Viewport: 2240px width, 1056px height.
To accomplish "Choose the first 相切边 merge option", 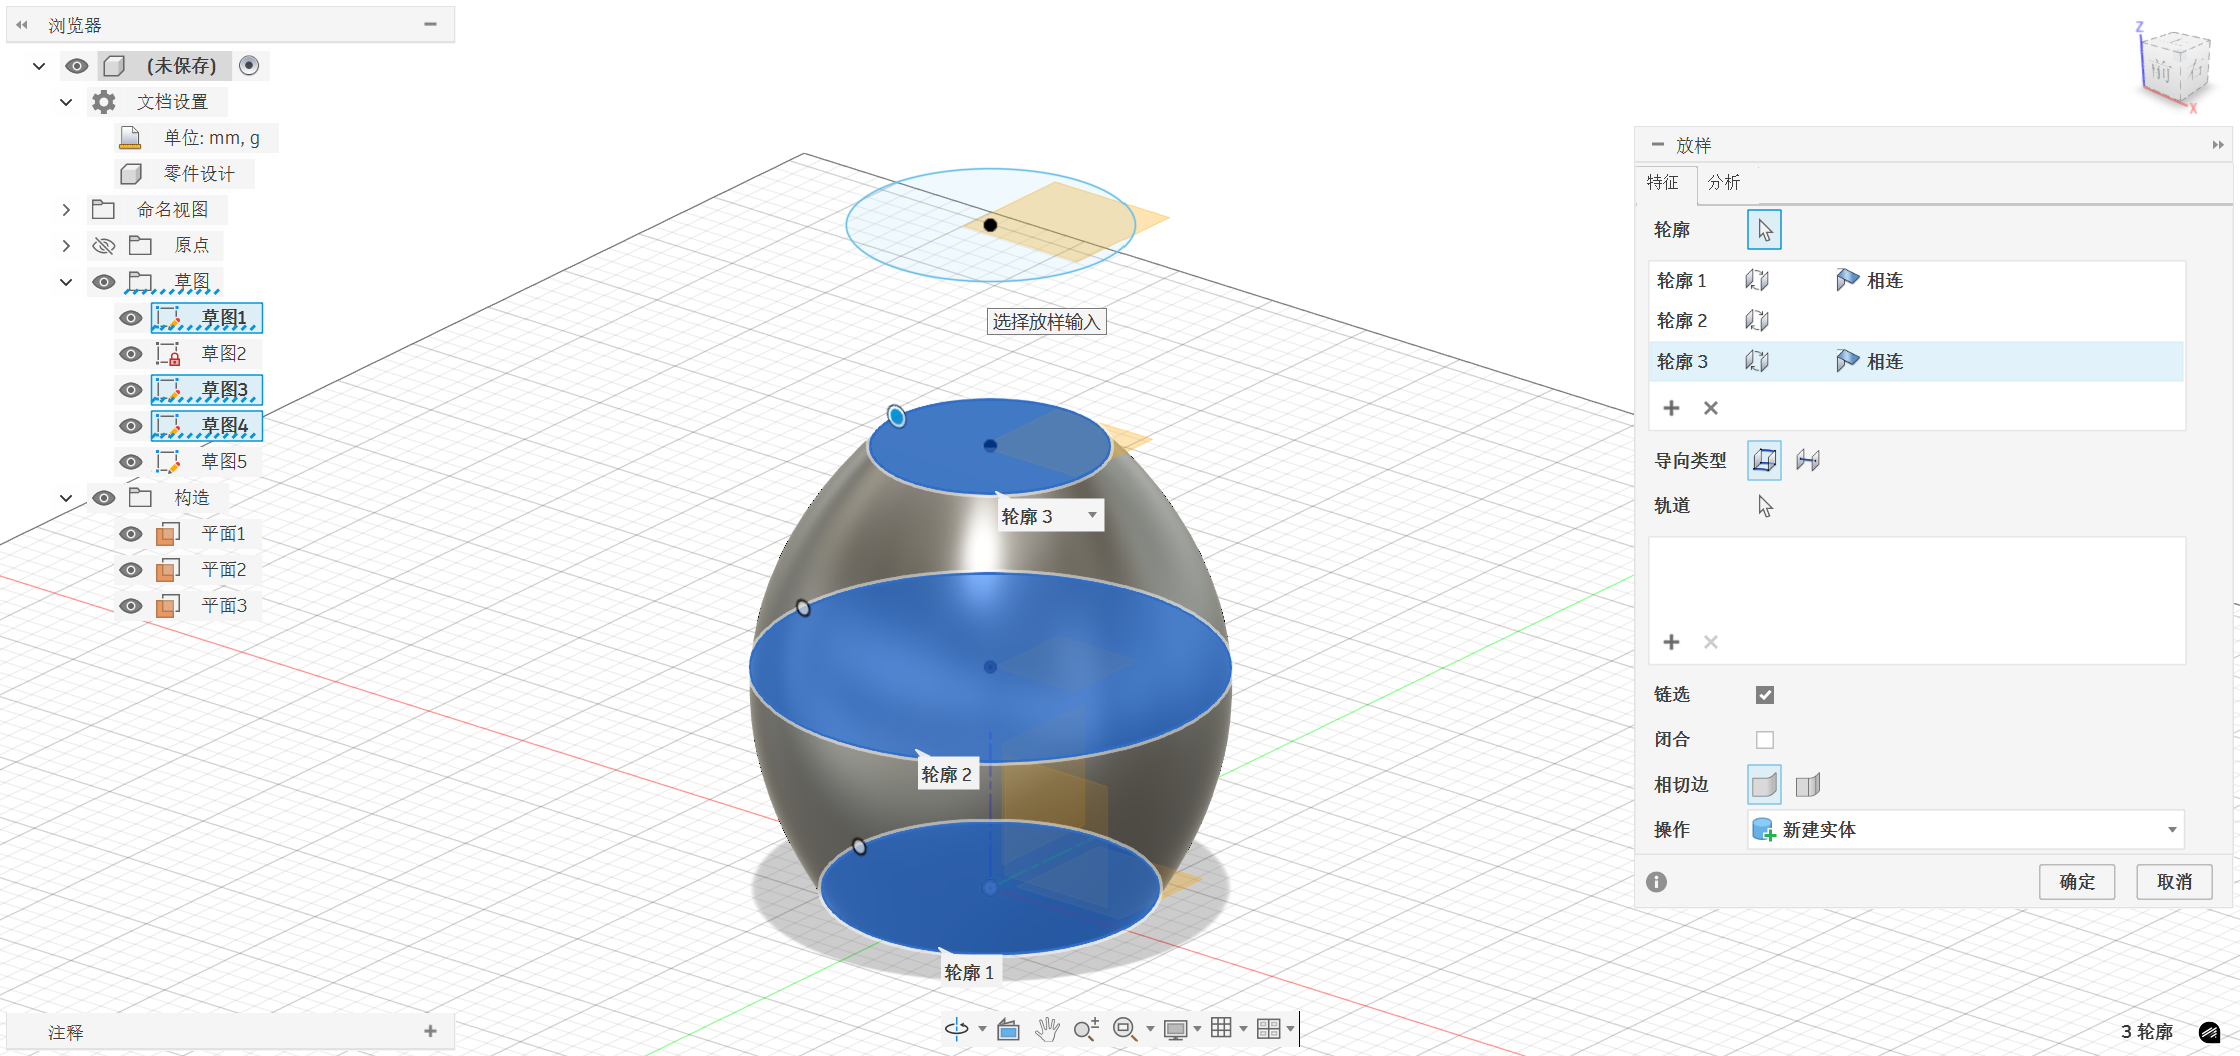I will pyautogui.click(x=1764, y=785).
